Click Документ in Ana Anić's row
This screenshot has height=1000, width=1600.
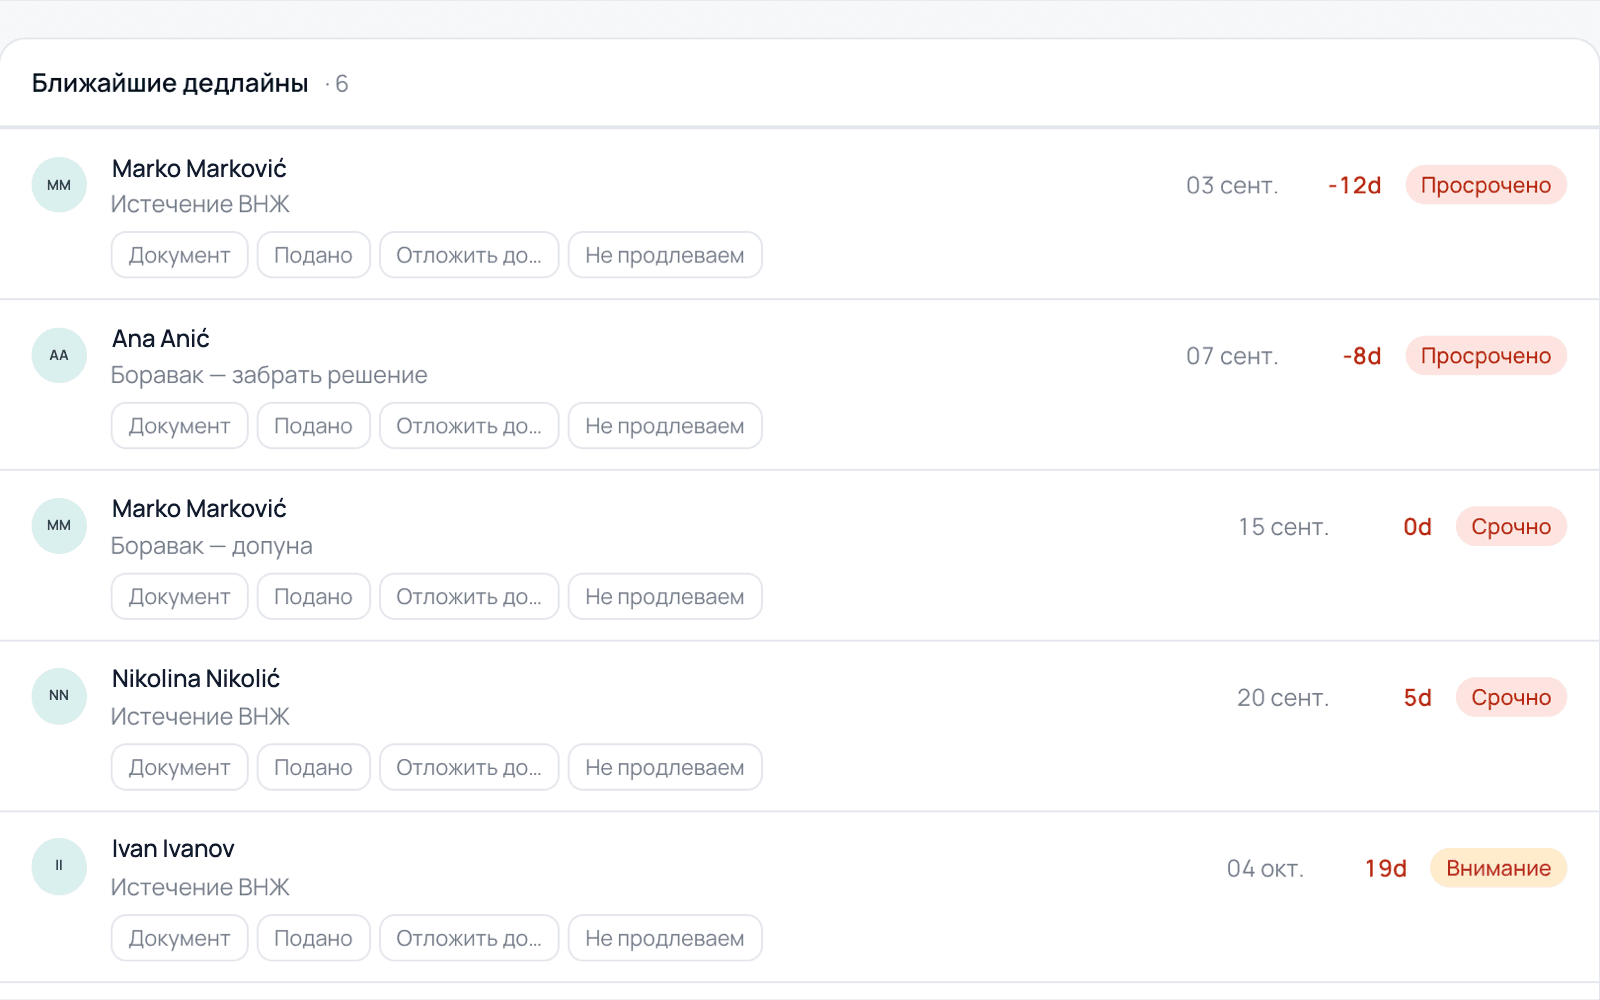(180, 426)
